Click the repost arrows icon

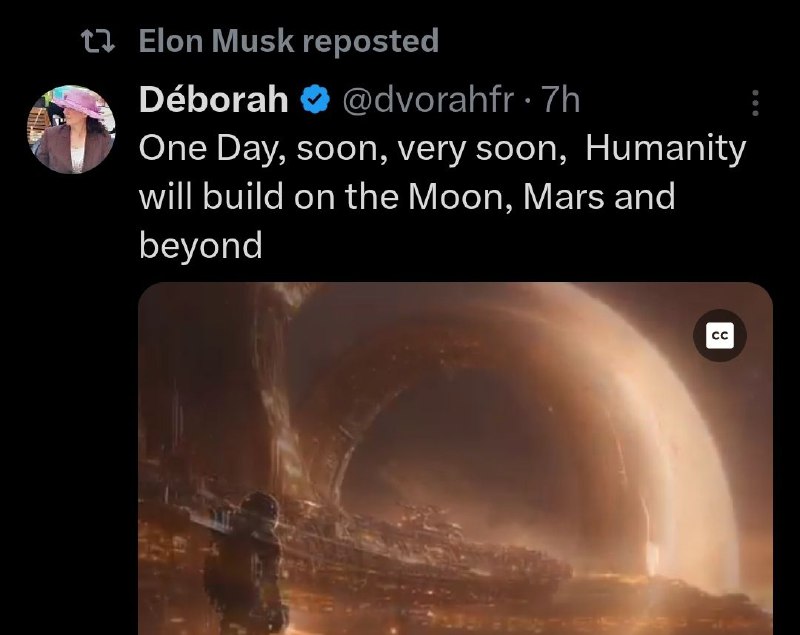[98, 41]
